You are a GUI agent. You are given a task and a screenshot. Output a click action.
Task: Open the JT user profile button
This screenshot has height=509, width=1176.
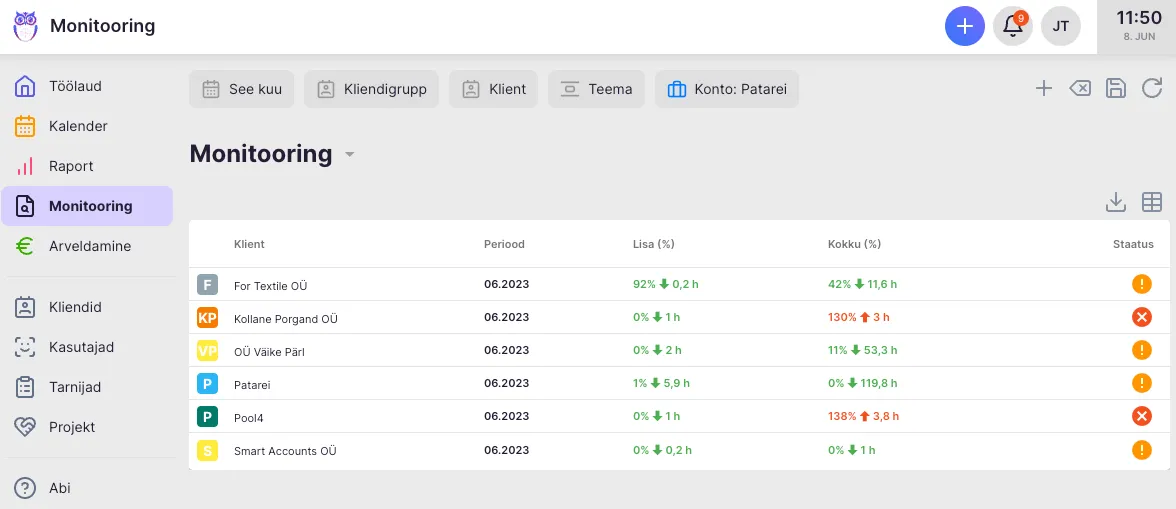coord(1061,26)
